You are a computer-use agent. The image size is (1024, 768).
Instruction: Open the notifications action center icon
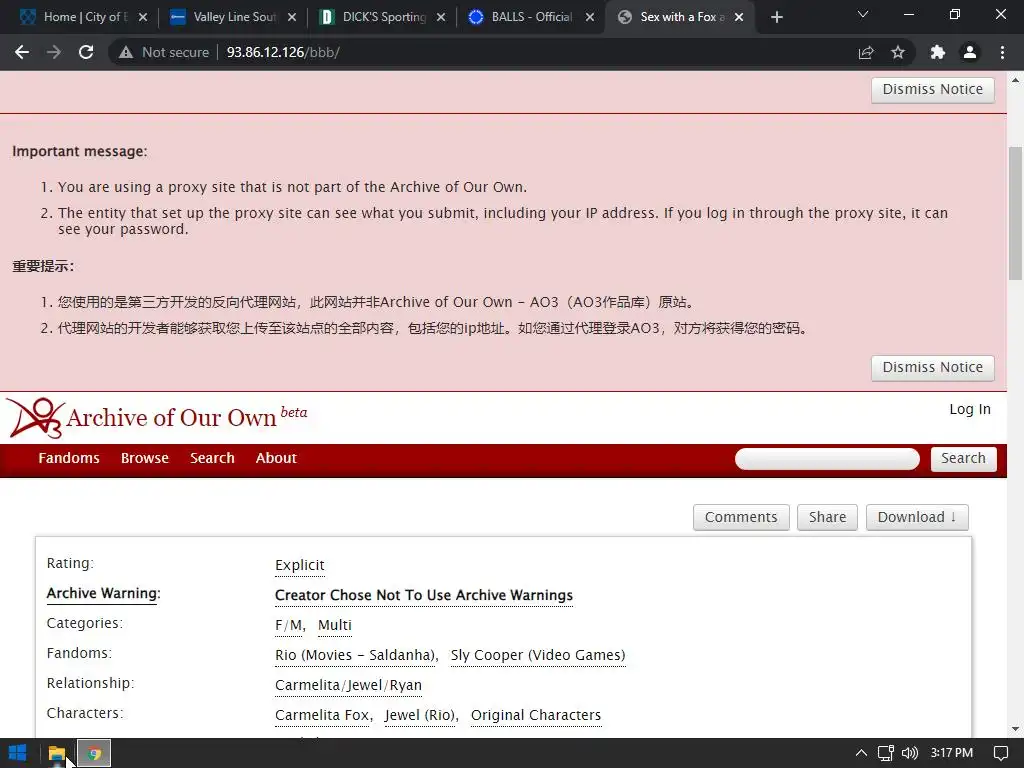(1000, 753)
